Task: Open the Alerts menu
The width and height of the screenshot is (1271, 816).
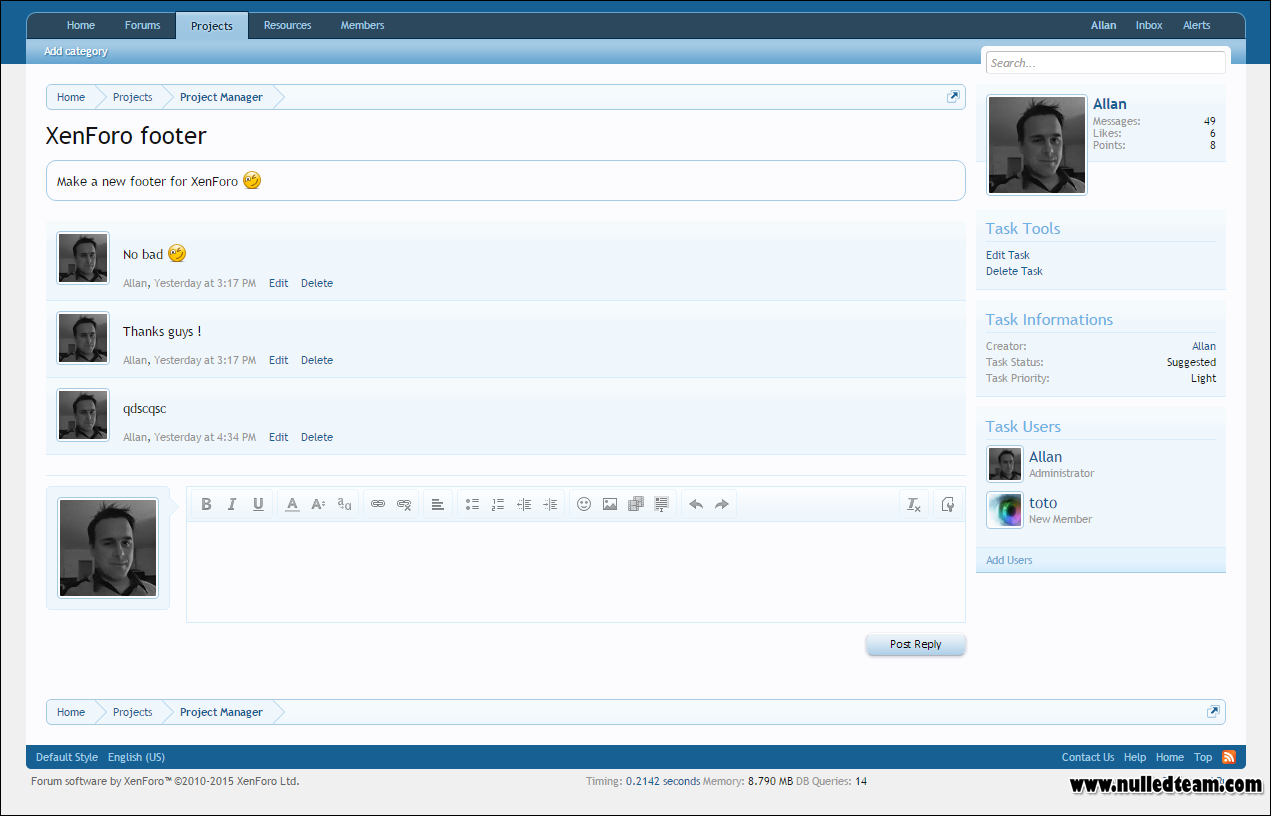Action: coord(1197,26)
